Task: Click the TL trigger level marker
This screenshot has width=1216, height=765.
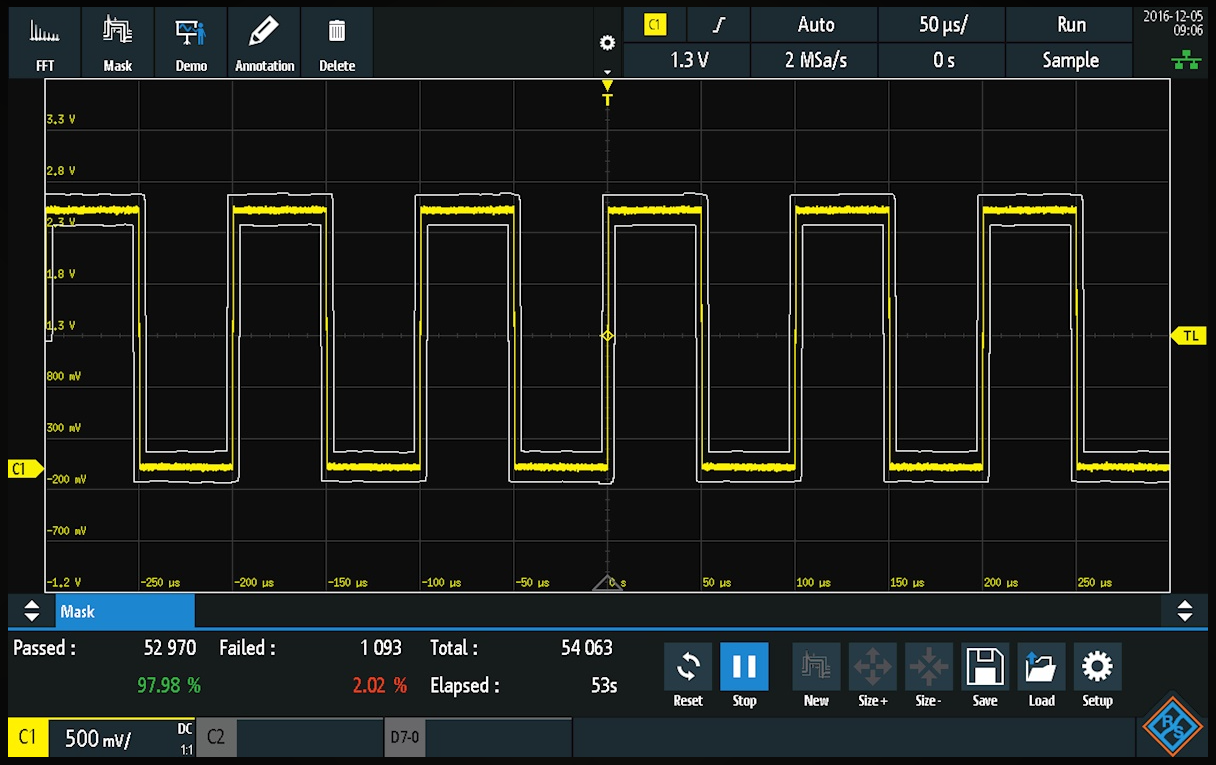Action: click(x=1189, y=336)
